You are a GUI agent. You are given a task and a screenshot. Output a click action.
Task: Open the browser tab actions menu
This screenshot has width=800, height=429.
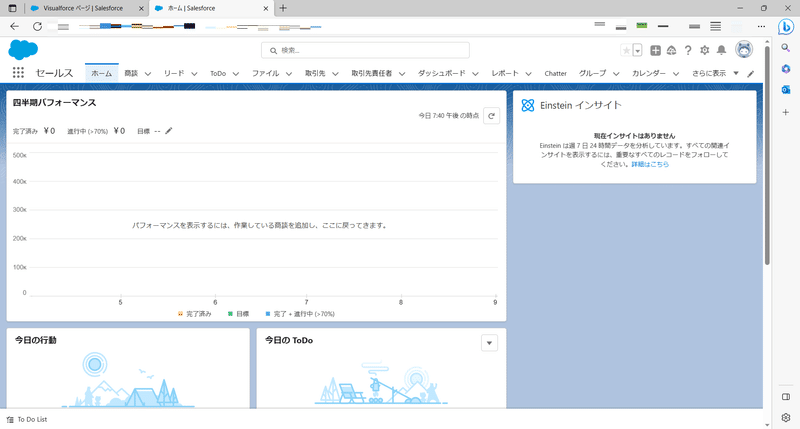point(12,8)
